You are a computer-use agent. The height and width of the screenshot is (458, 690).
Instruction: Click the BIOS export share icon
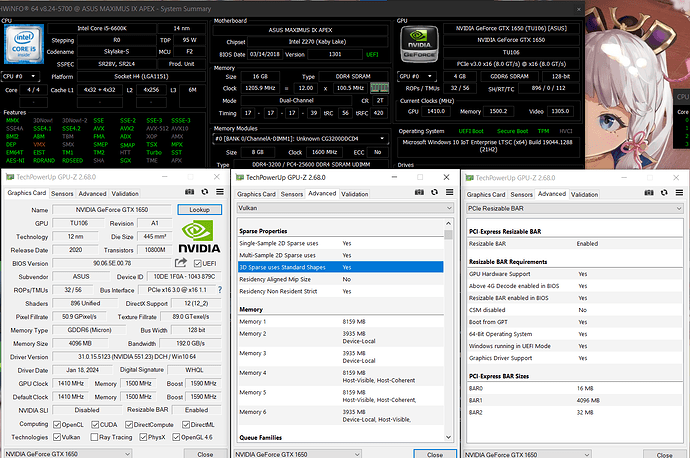pyautogui.click(x=180, y=263)
